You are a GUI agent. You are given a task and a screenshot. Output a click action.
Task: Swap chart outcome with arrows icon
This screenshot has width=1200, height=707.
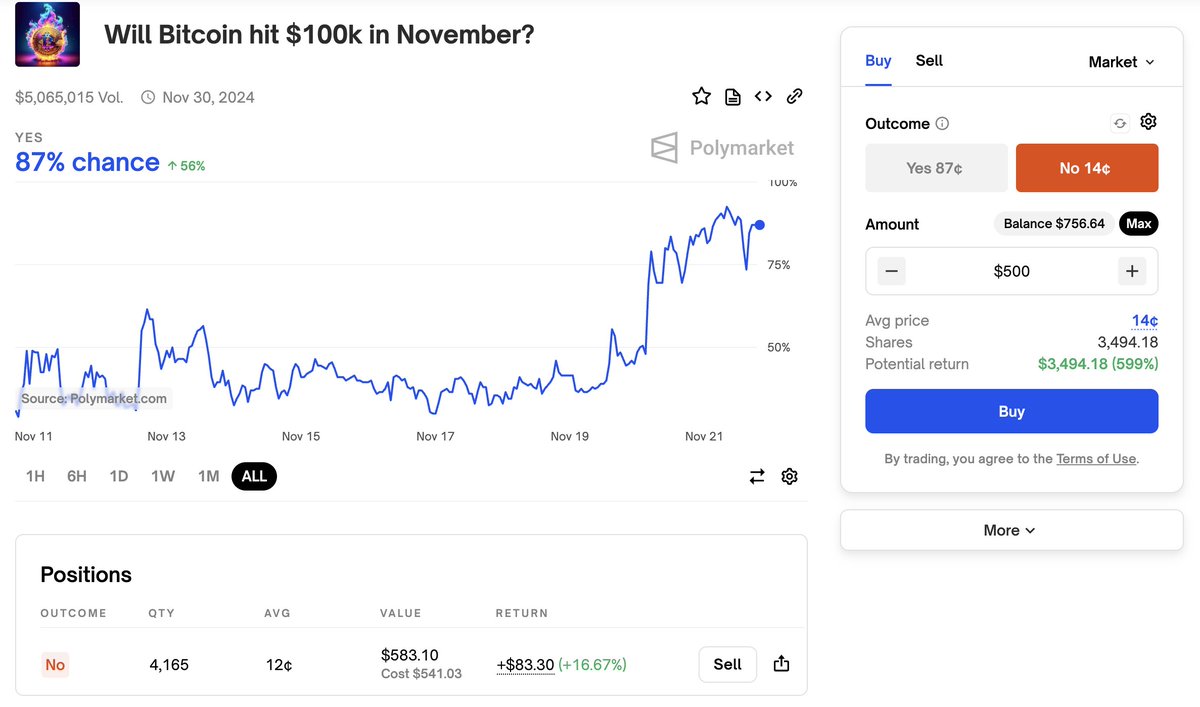pyautogui.click(x=757, y=476)
